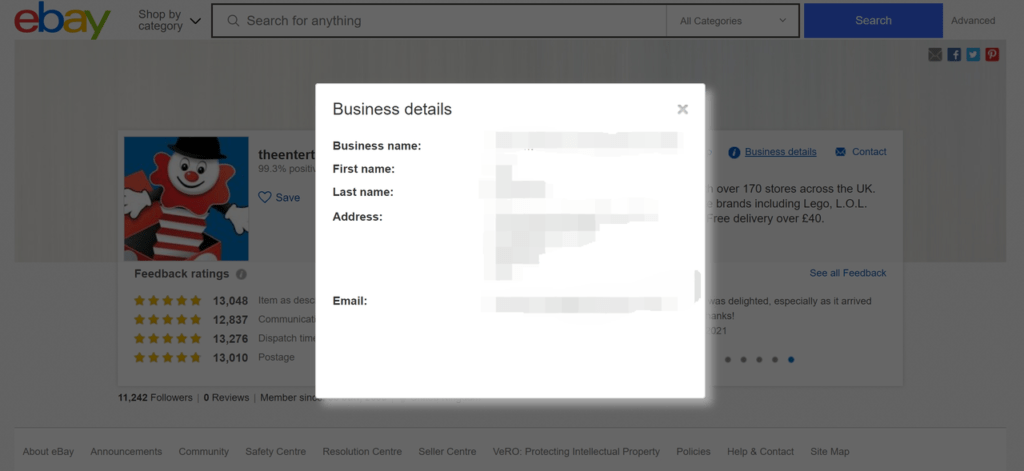Screen dimensions: 1024x471
Task: Click the Feedback ratings info icon
Action: tap(241, 274)
